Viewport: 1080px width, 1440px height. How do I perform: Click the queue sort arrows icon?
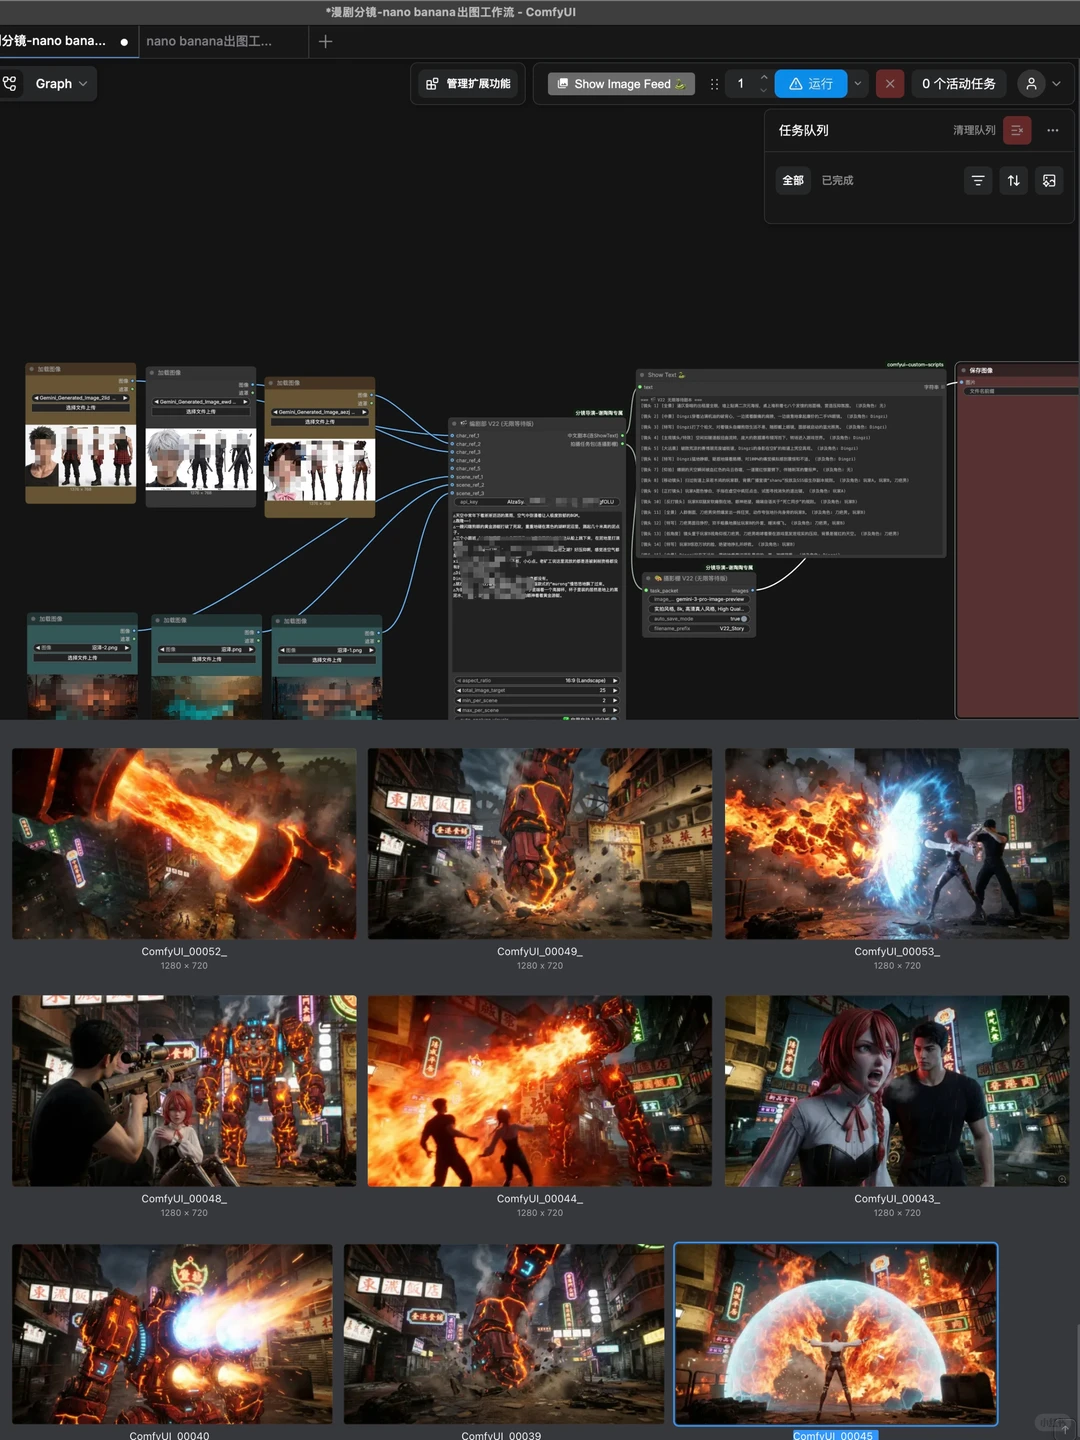[1013, 181]
